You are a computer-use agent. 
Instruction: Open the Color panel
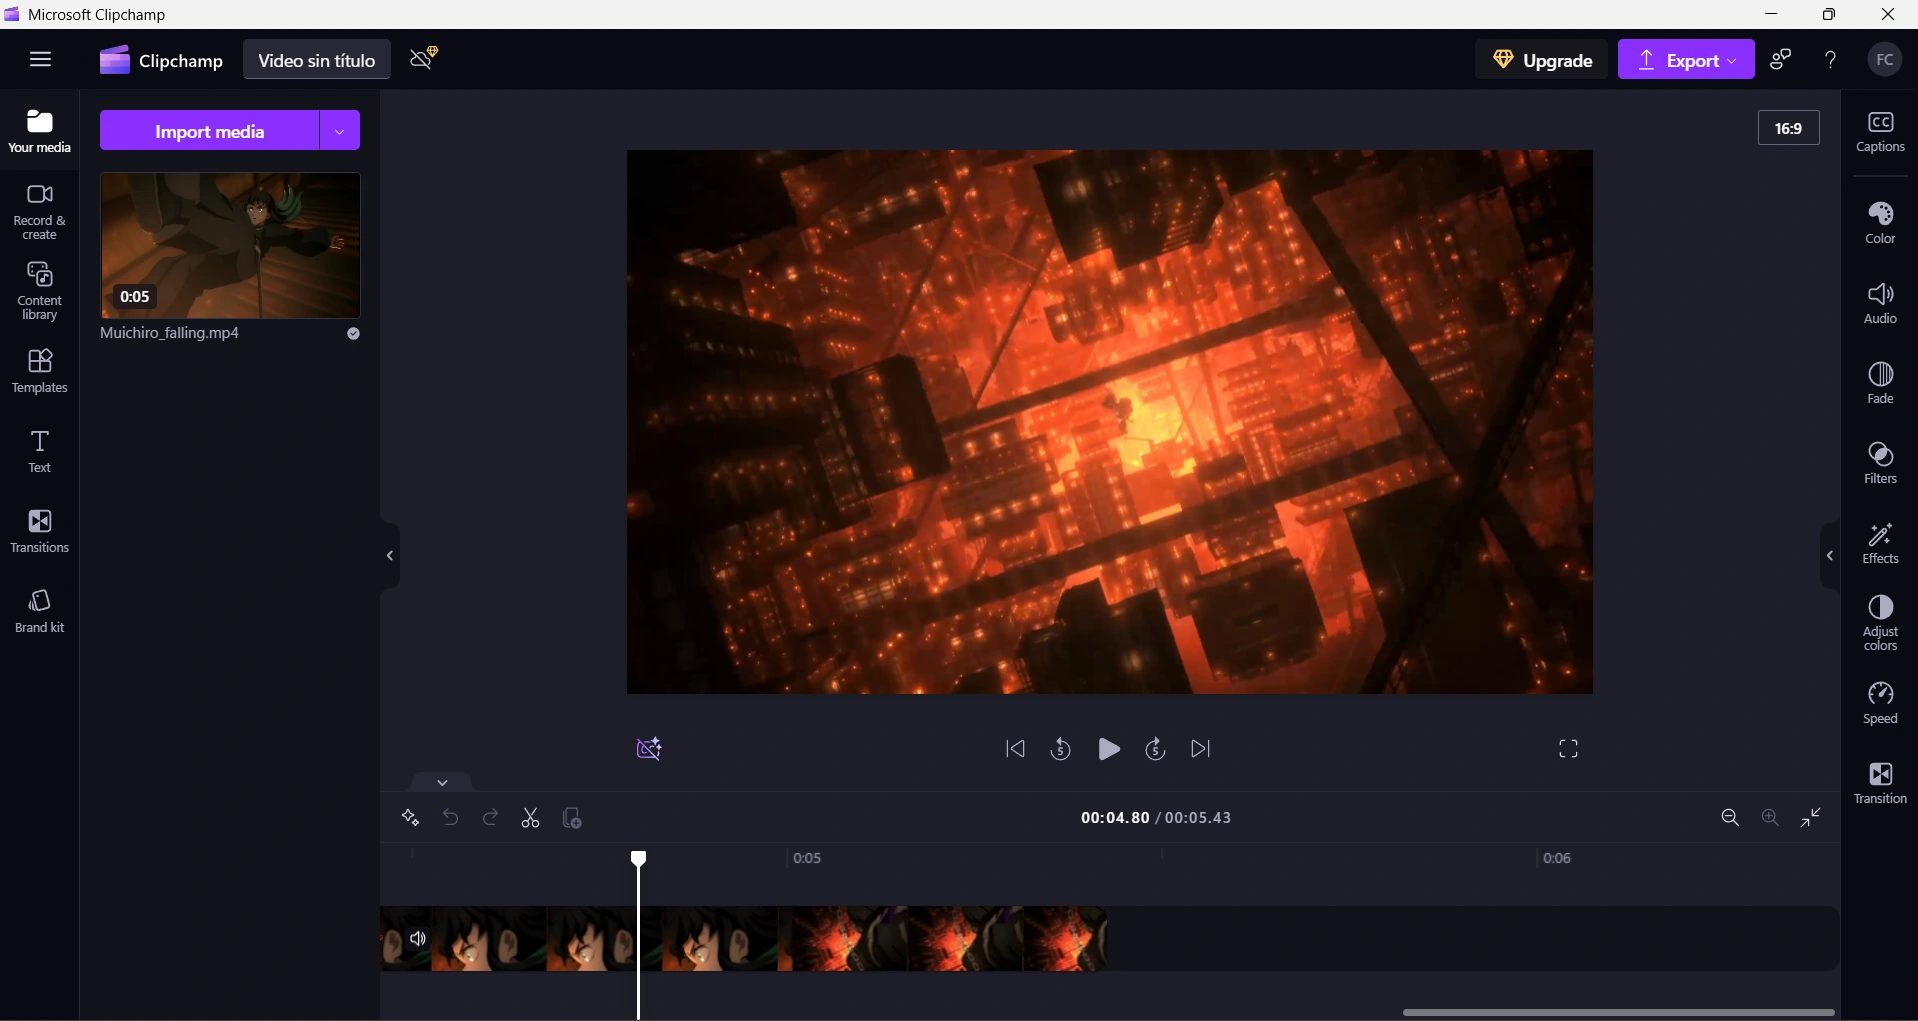point(1880,223)
